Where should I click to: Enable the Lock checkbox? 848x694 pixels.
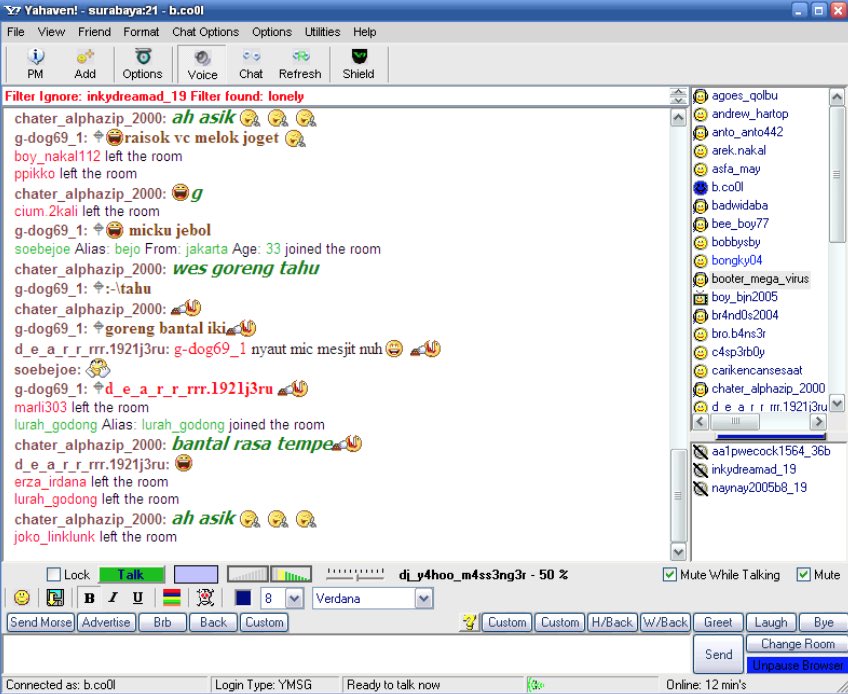click(x=54, y=574)
